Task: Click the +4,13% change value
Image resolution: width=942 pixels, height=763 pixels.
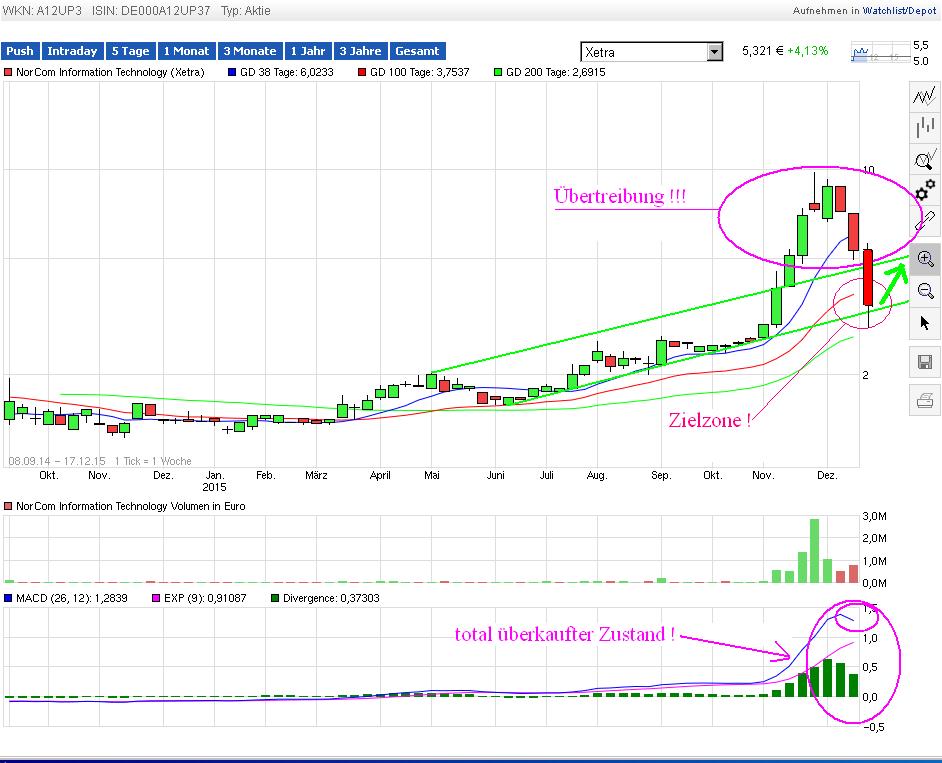Action: click(807, 51)
